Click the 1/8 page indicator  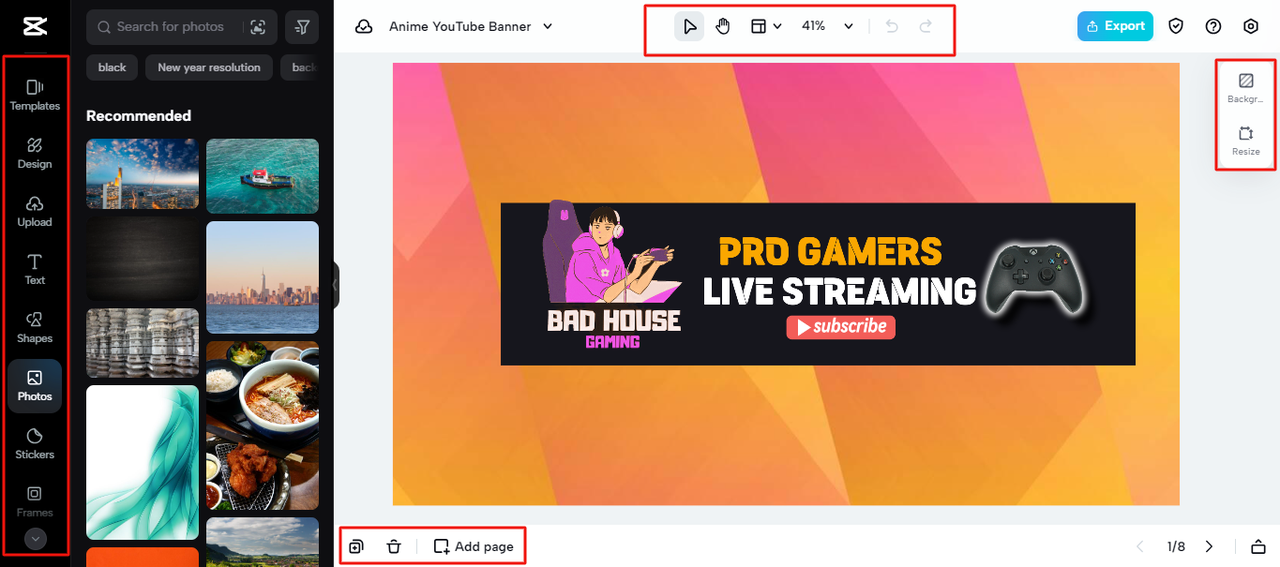point(1176,547)
